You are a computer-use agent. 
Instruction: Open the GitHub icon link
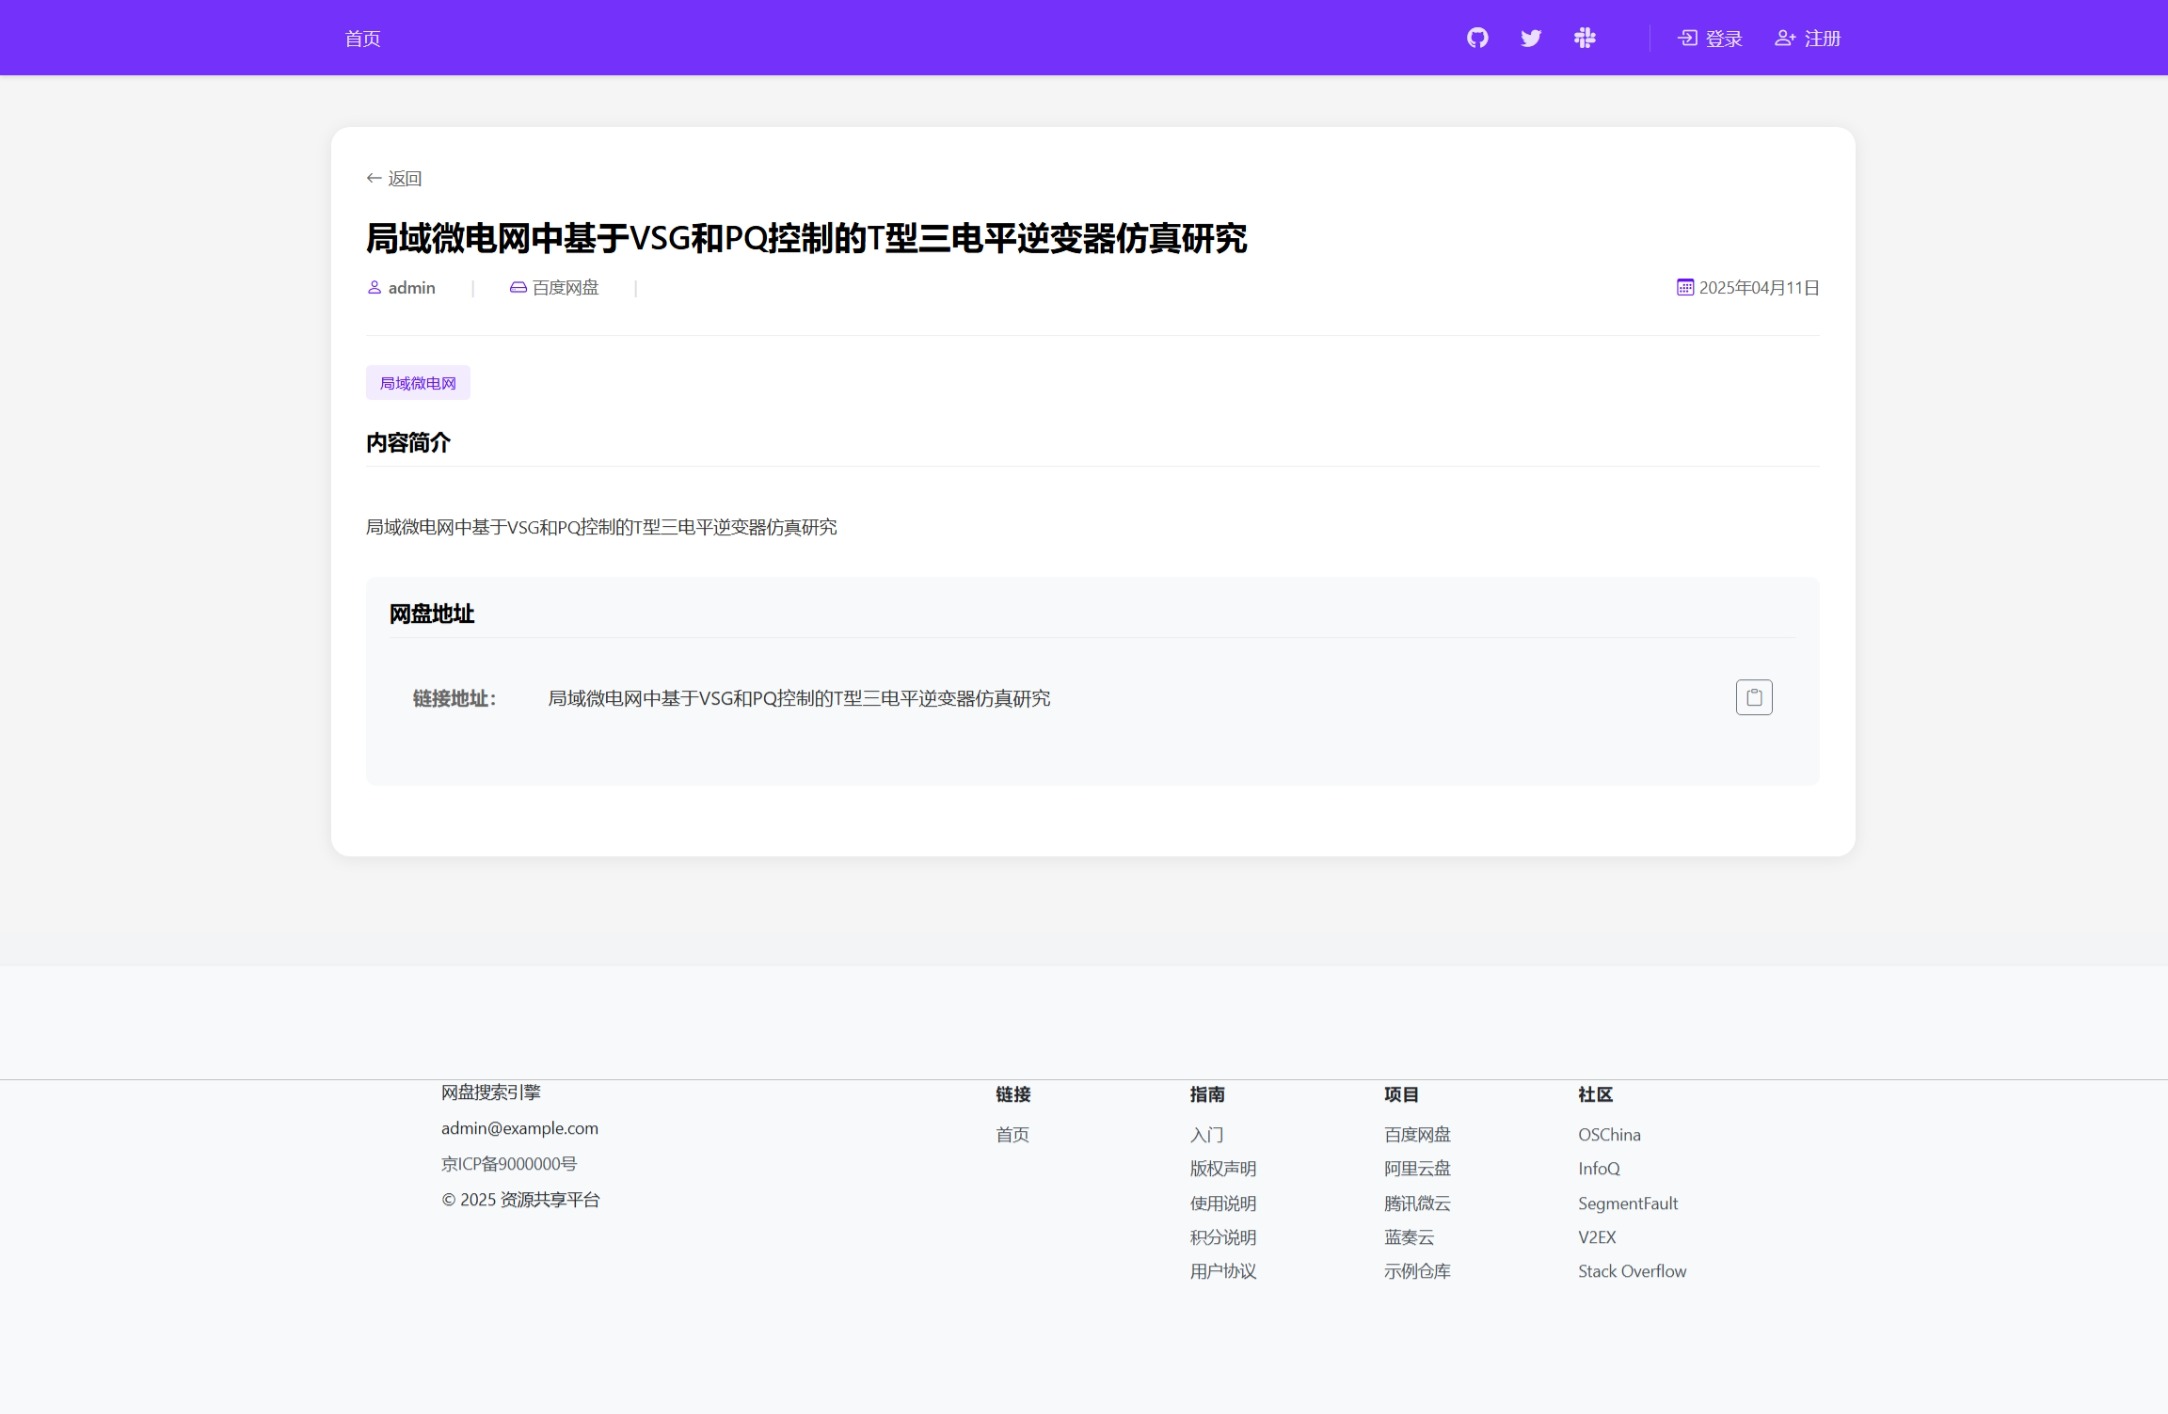pyautogui.click(x=1477, y=38)
